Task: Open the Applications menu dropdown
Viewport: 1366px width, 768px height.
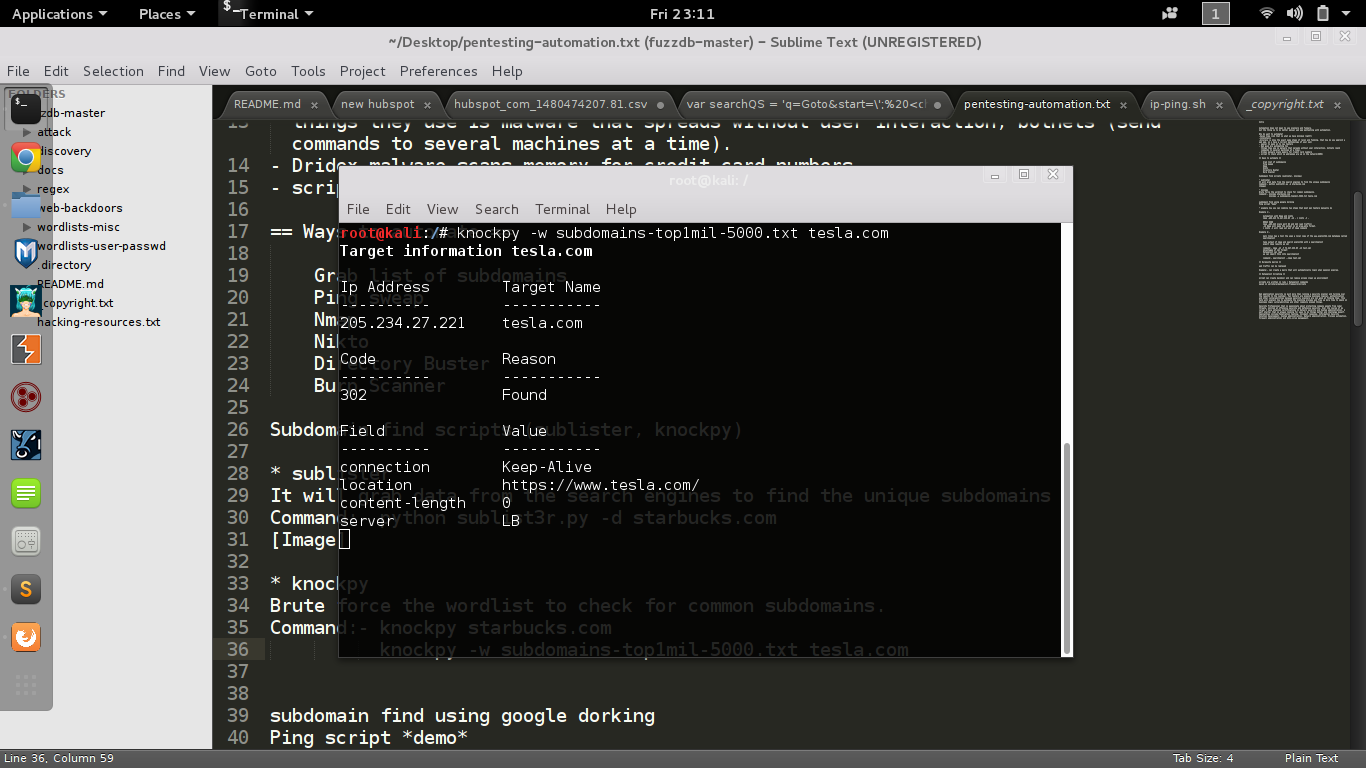Action: coord(59,14)
